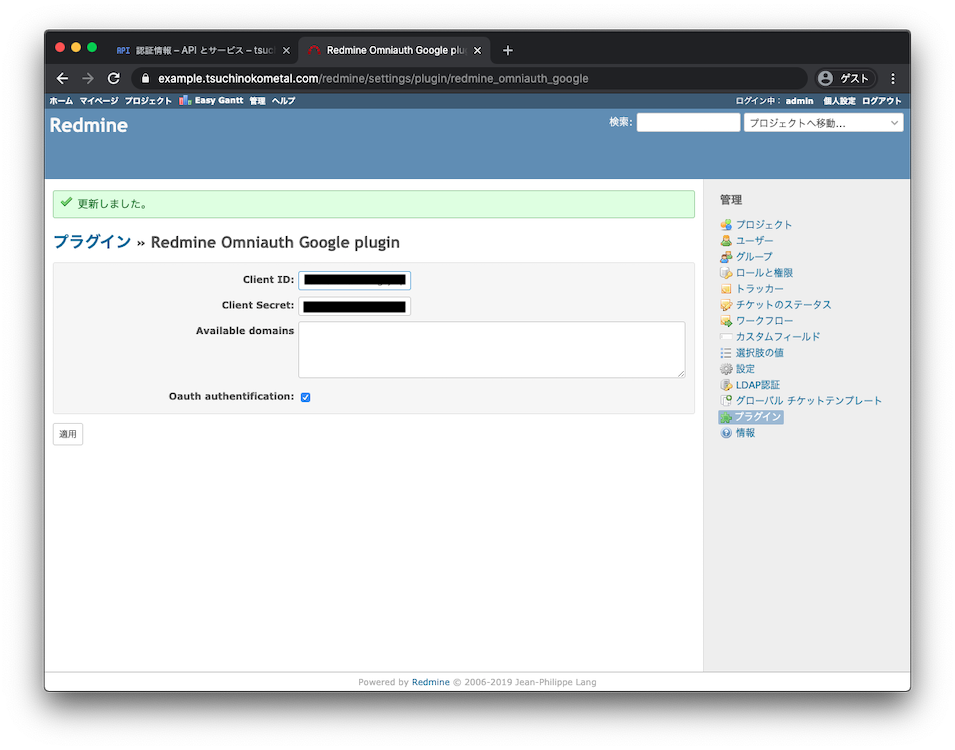
Task: Click the トラッカー sidebar icon
Action: tap(725, 289)
